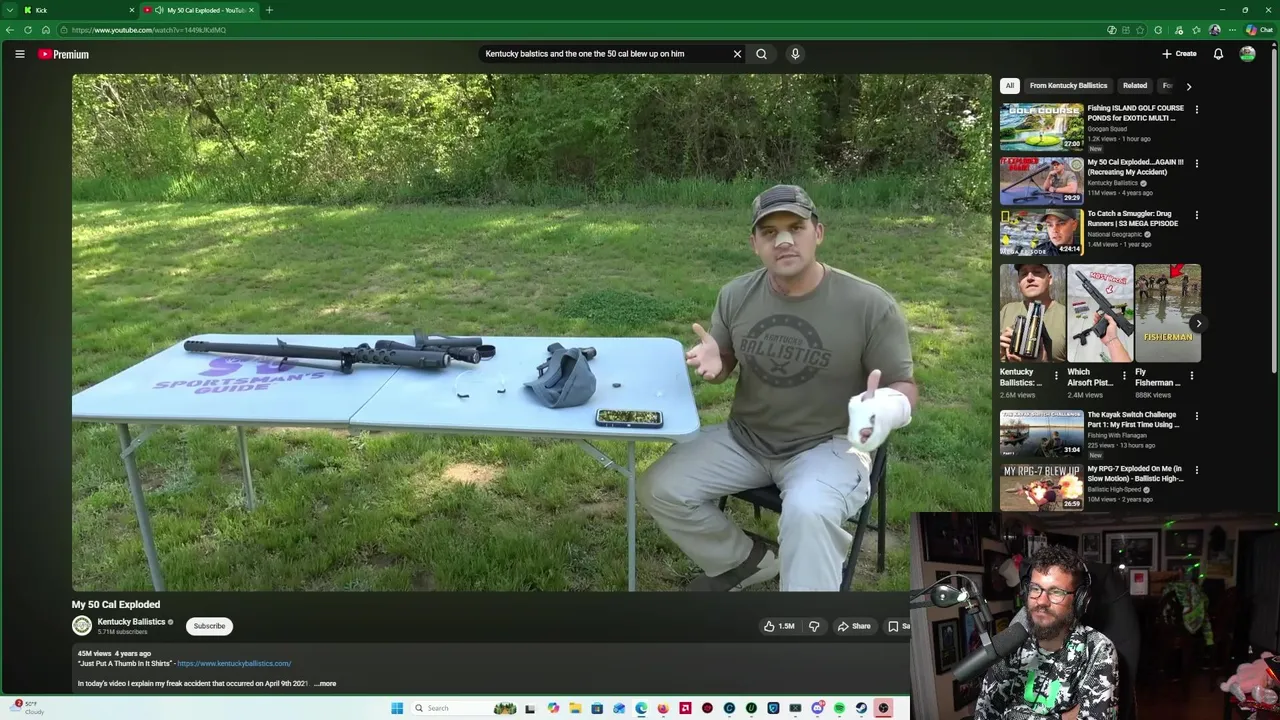Click into the YouTube search field
This screenshot has height=720, width=1280.
(605, 54)
